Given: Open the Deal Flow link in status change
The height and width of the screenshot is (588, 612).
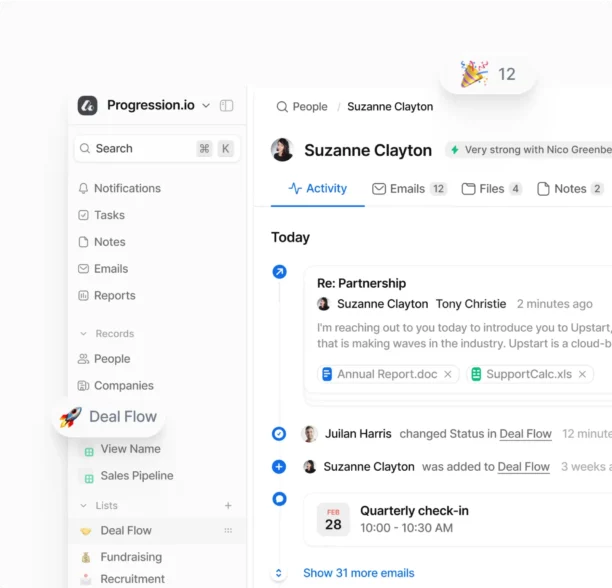Looking at the screenshot, I should [525, 434].
